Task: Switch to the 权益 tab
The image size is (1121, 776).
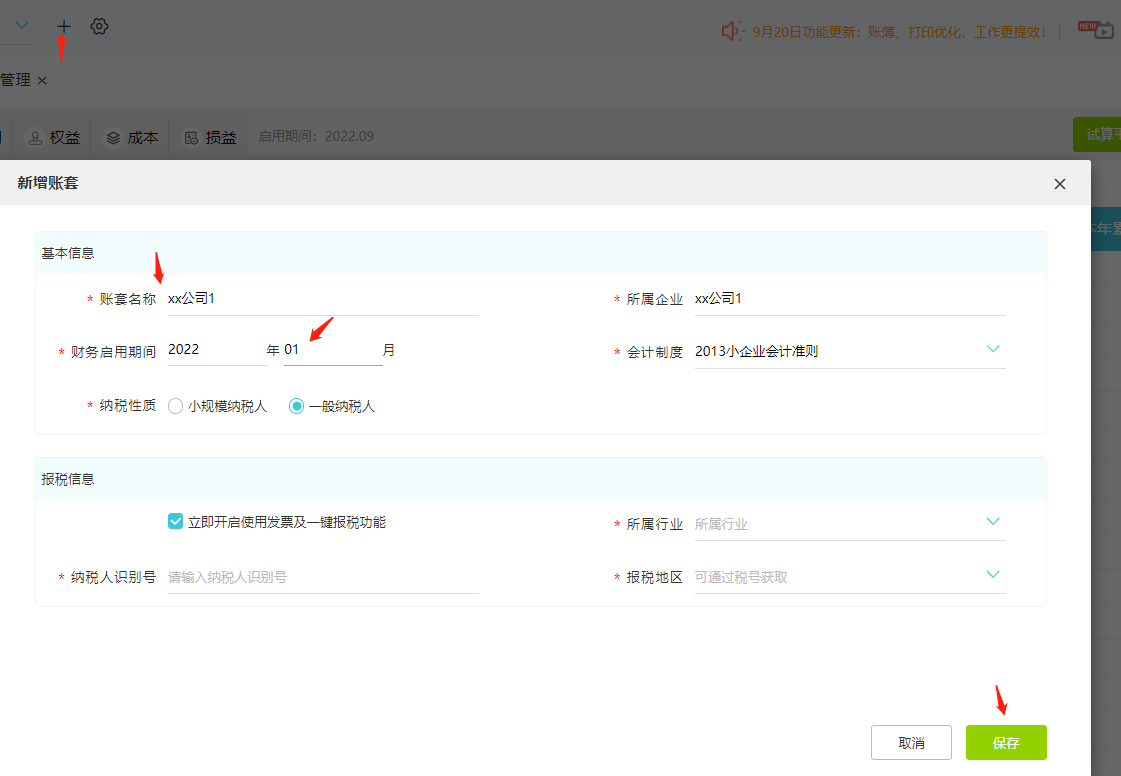Action: (56, 137)
